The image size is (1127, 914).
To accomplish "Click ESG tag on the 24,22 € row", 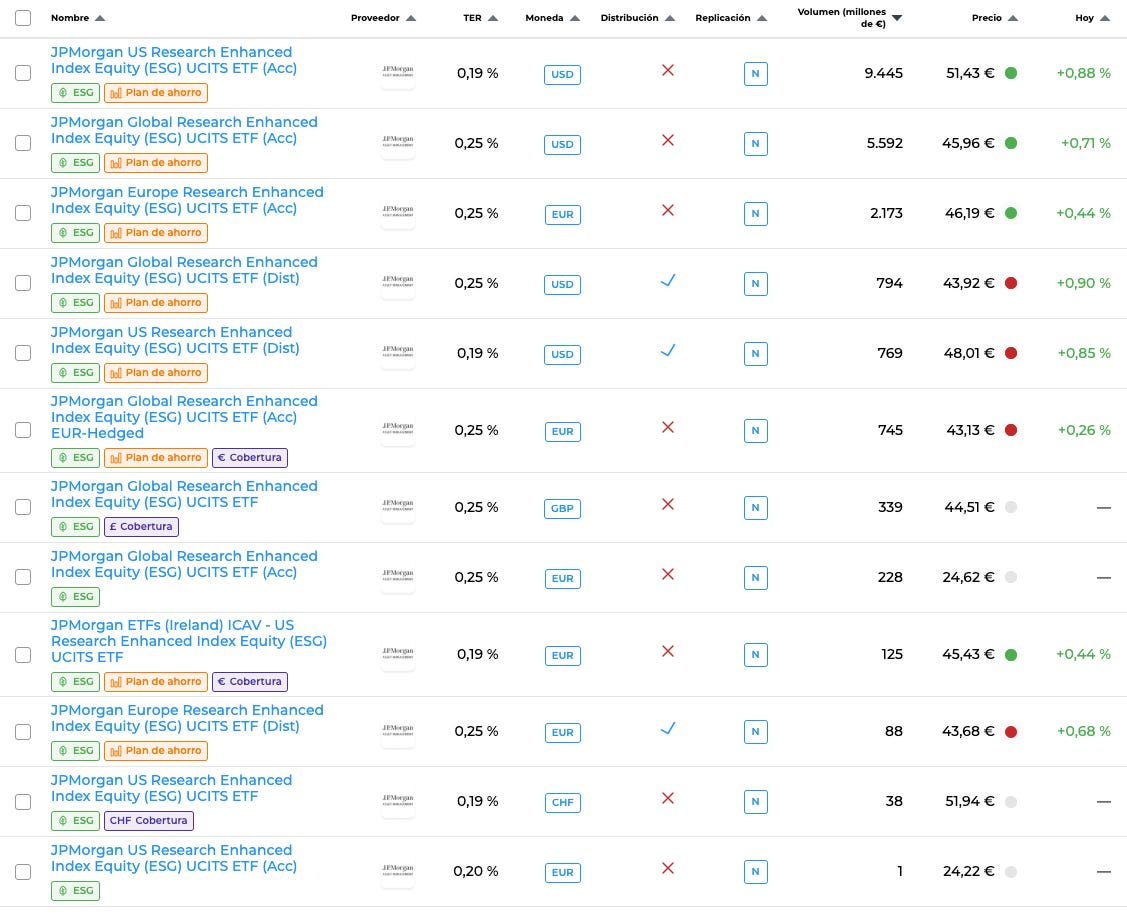I will point(75,891).
